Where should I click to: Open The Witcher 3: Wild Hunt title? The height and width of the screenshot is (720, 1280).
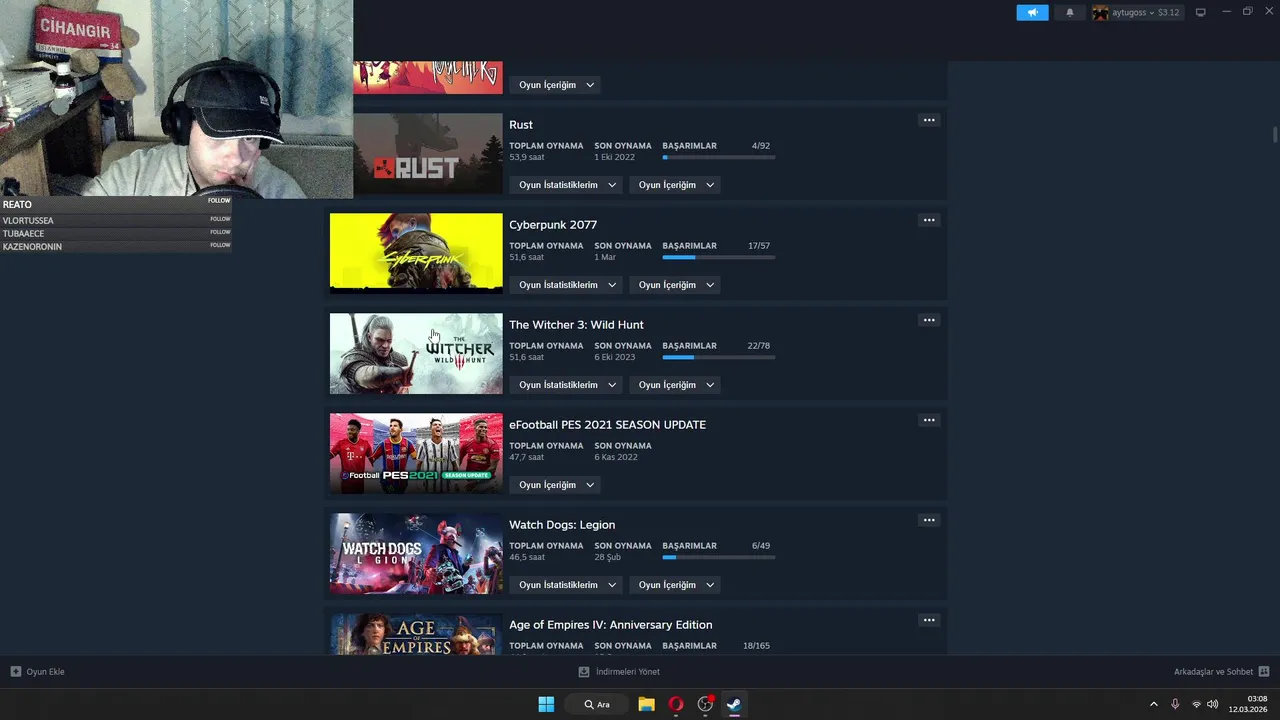[x=576, y=325]
